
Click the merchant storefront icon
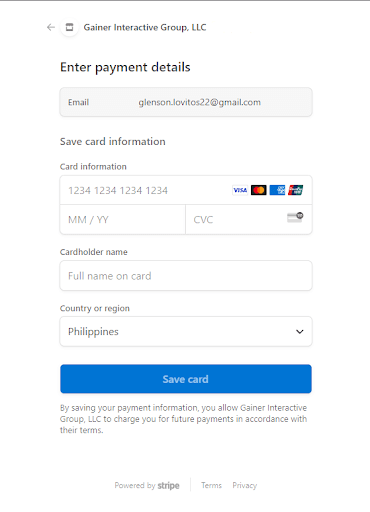(x=69, y=27)
